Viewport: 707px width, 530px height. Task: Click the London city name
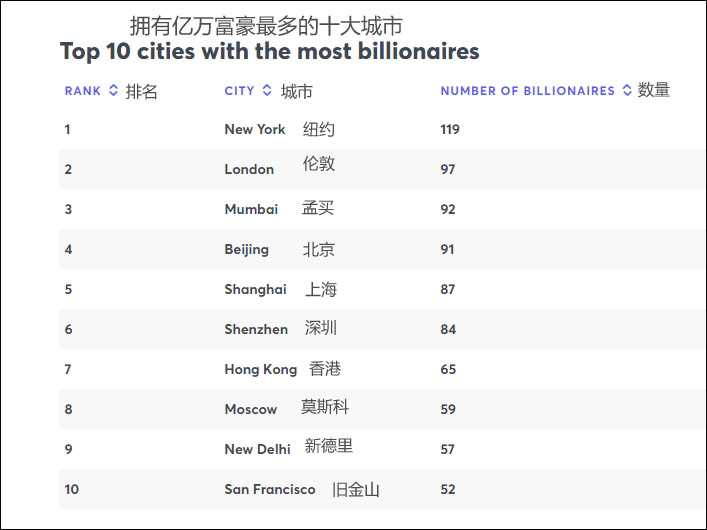pyautogui.click(x=249, y=169)
